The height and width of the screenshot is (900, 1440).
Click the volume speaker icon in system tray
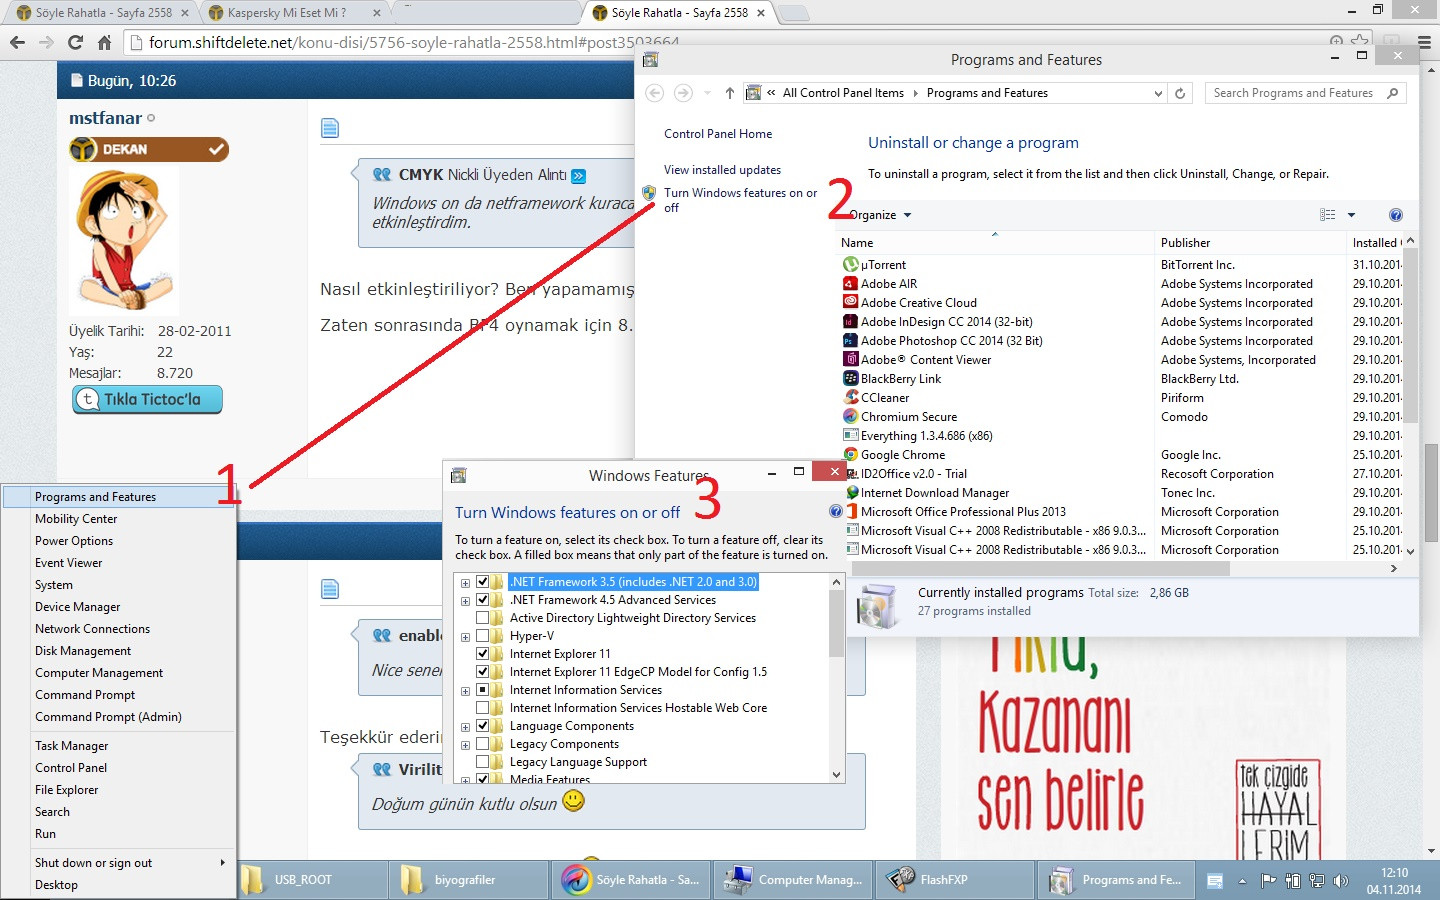point(1342,881)
